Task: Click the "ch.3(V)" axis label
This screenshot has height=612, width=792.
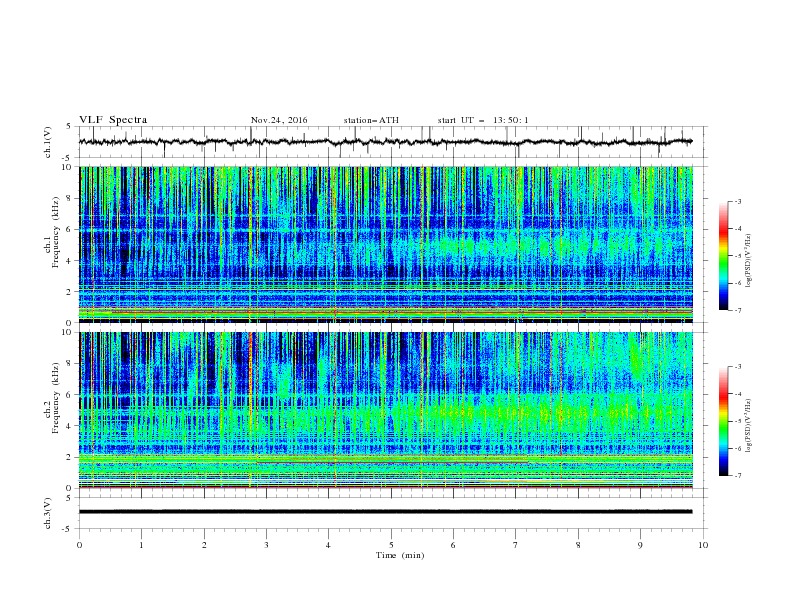Action: point(48,513)
